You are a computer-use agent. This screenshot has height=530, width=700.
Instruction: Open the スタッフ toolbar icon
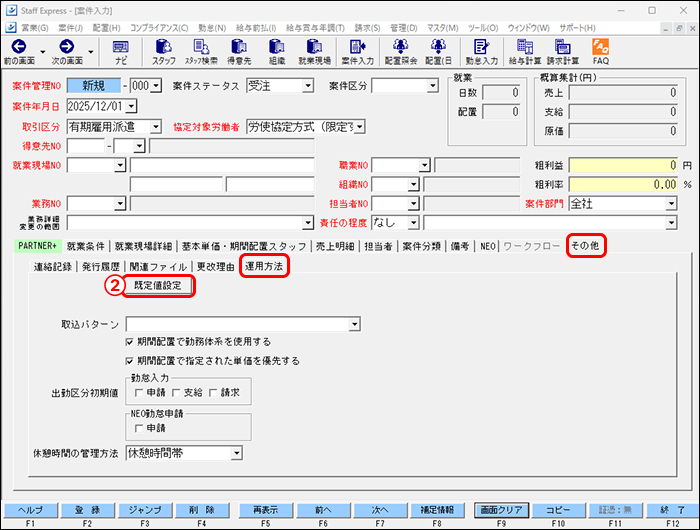click(x=164, y=52)
